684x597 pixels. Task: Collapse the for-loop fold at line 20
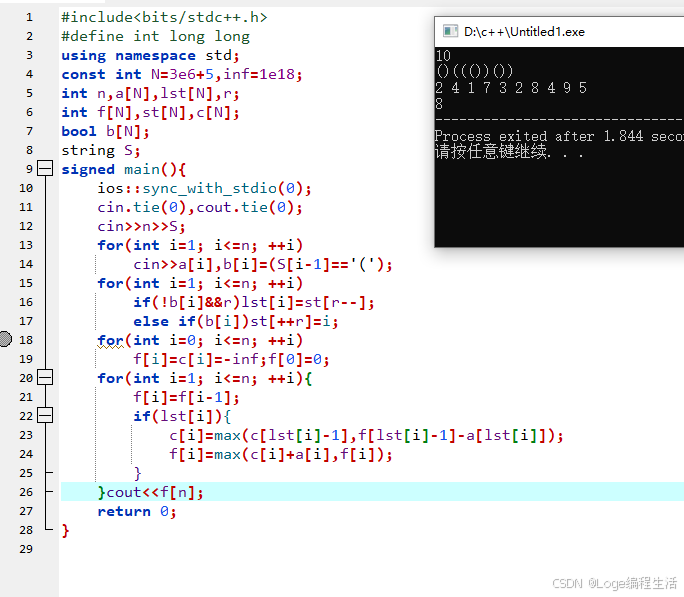click(x=45, y=377)
